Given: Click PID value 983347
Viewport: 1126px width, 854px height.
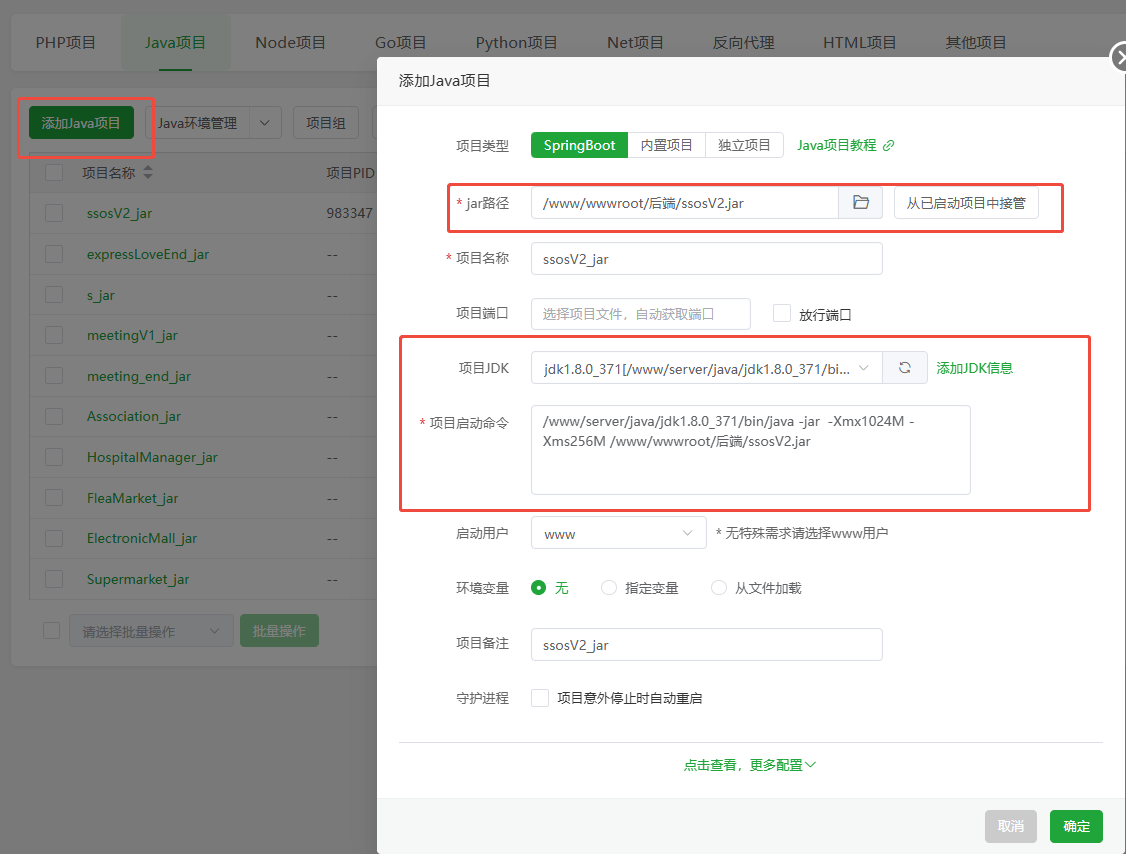Looking at the screenshot, I should coord(350,213).
